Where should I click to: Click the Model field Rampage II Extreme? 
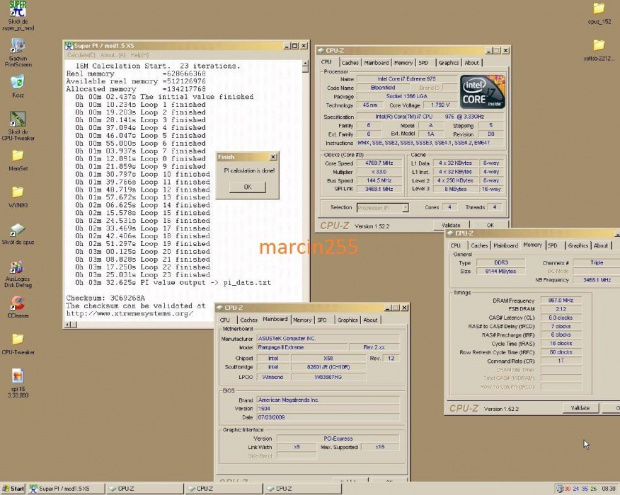point(302,348)
